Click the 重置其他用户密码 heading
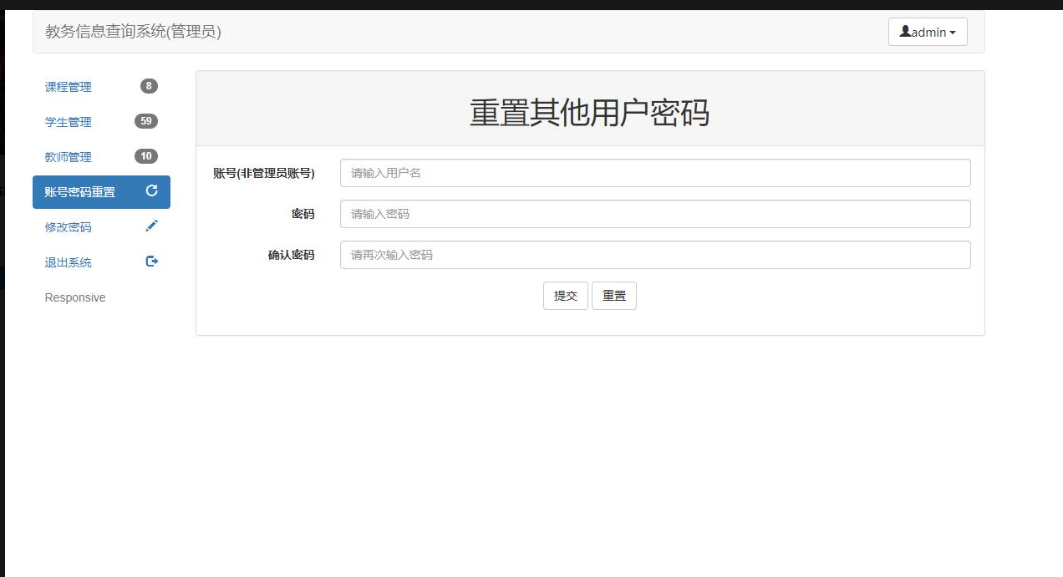The height and width of the screenshot is (577, 1063). coord(590,113)
